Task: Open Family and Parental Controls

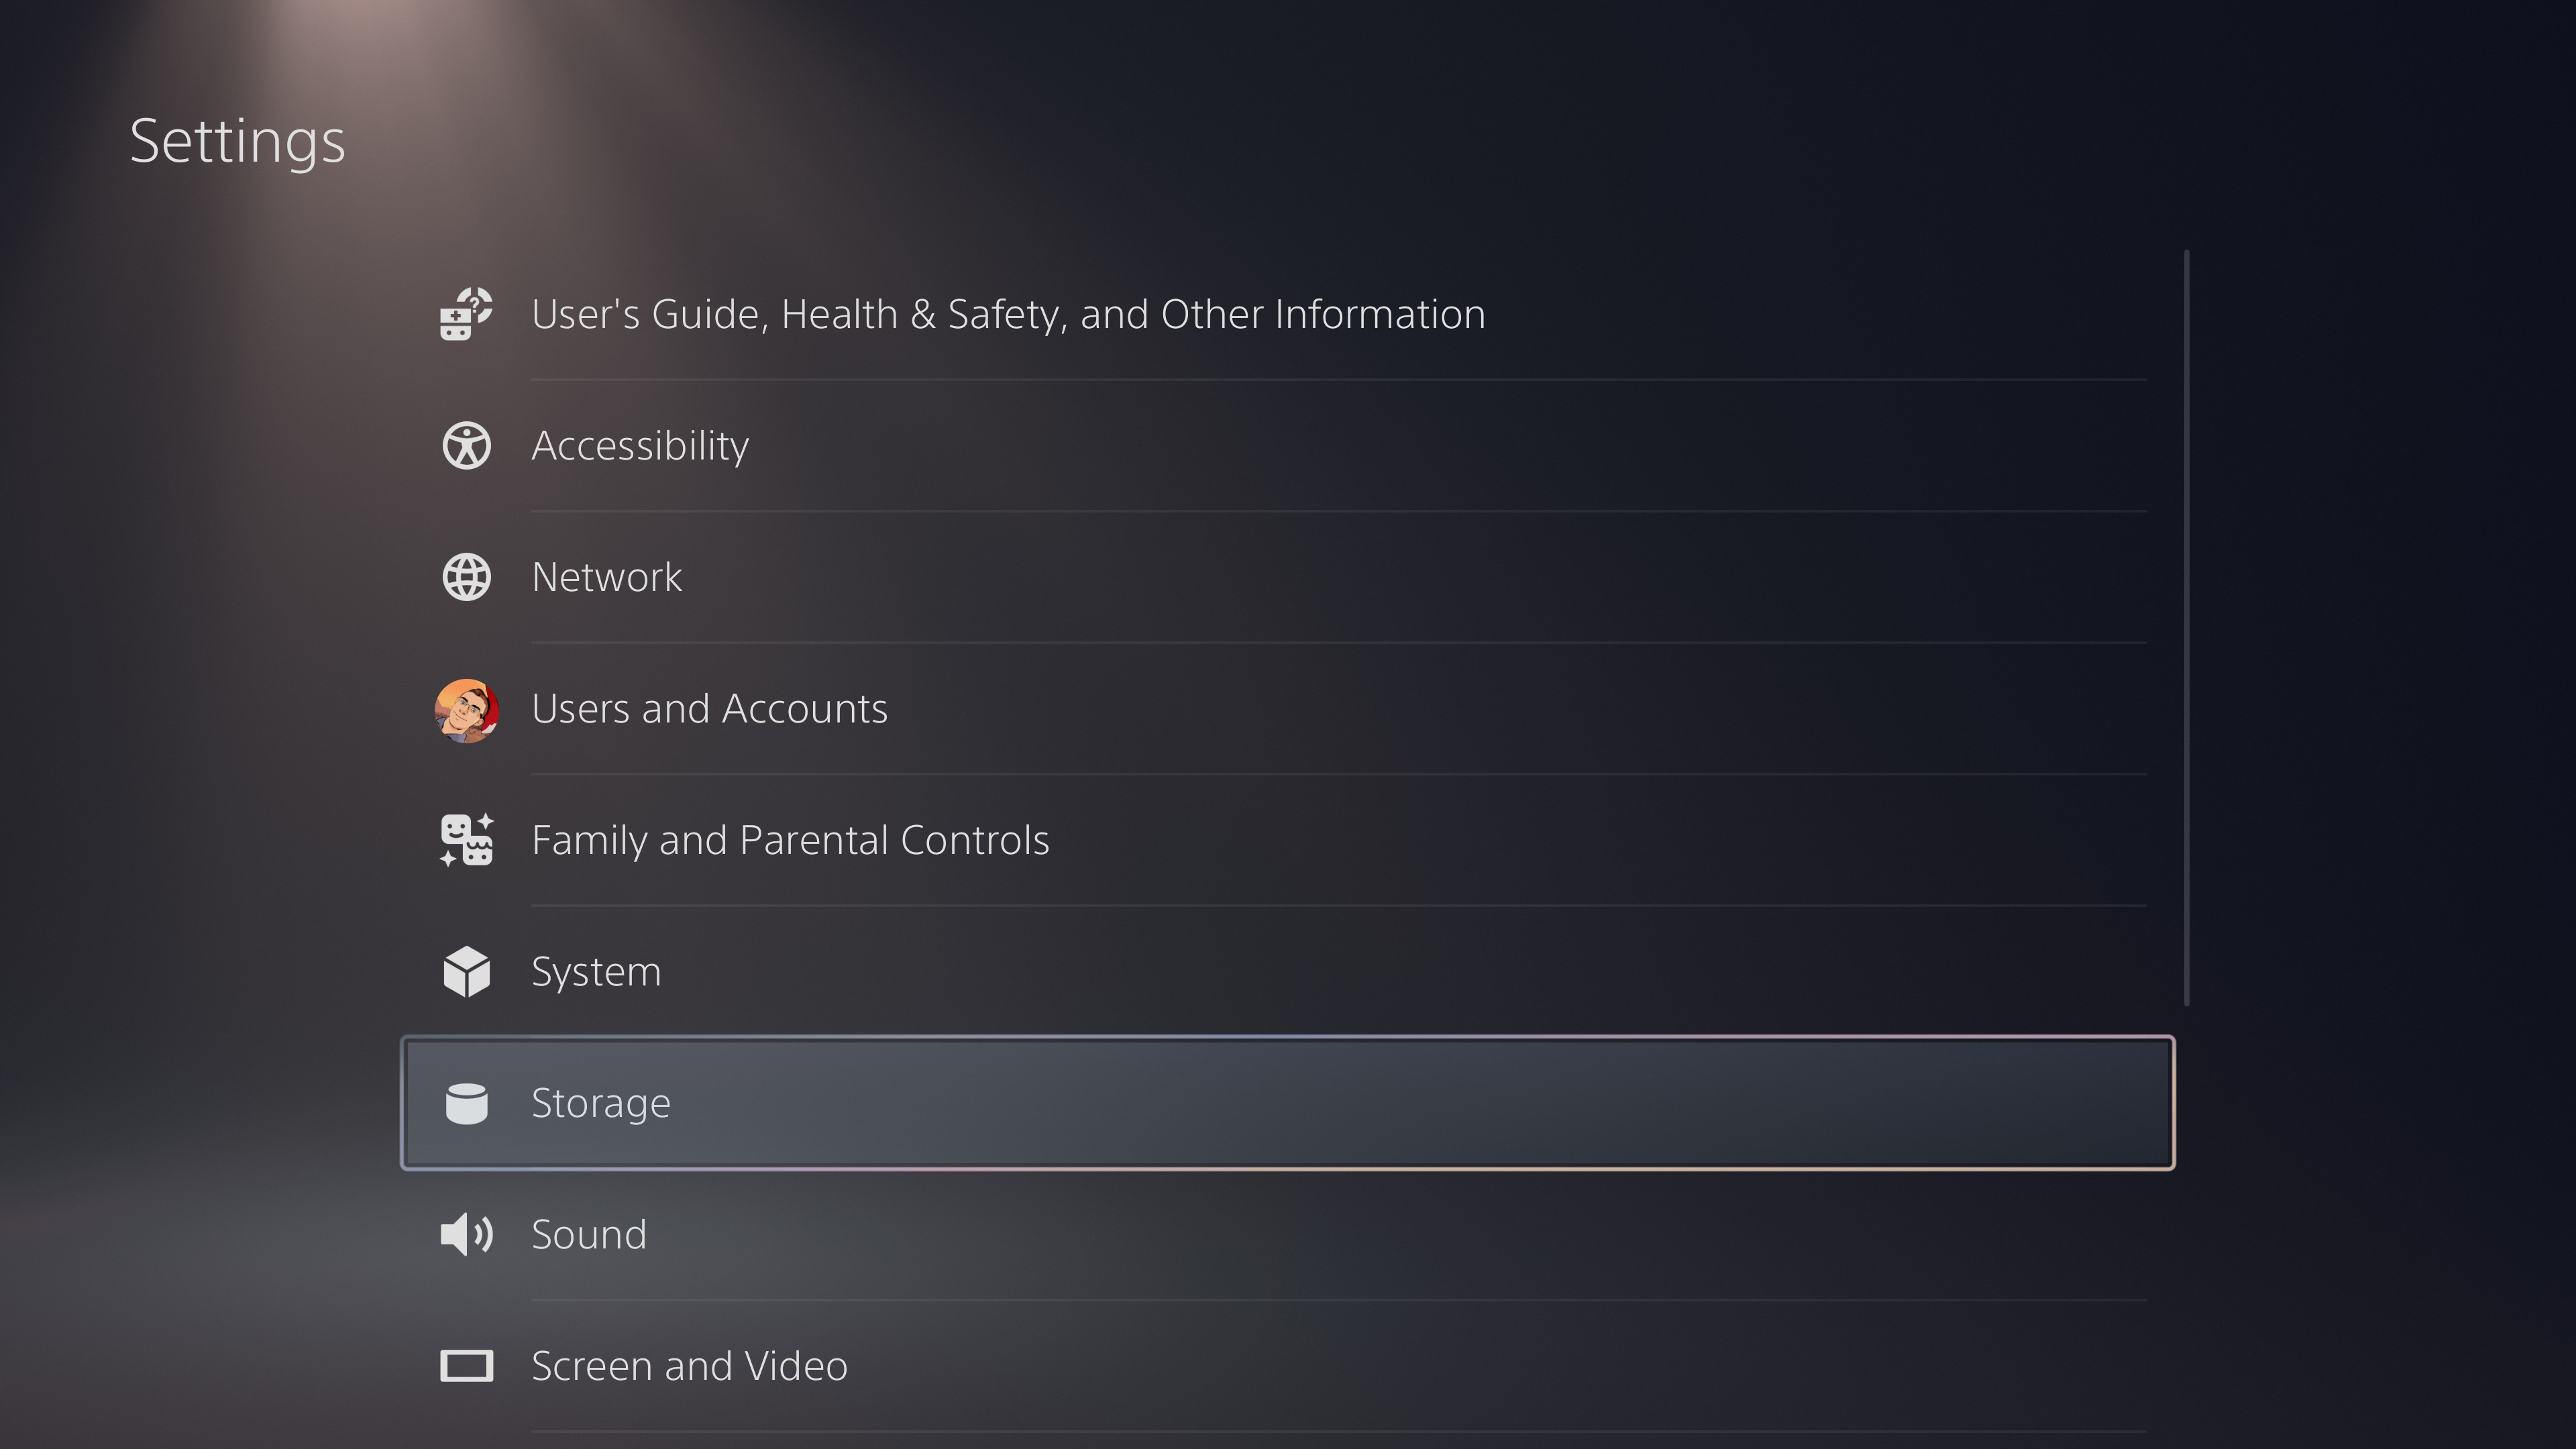Action: point(790,840)
